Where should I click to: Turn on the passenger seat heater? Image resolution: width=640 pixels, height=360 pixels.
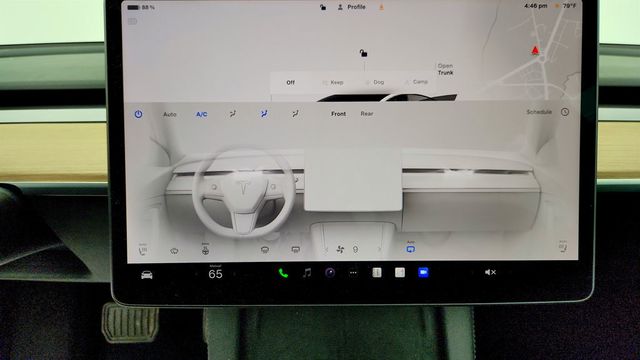563,247
